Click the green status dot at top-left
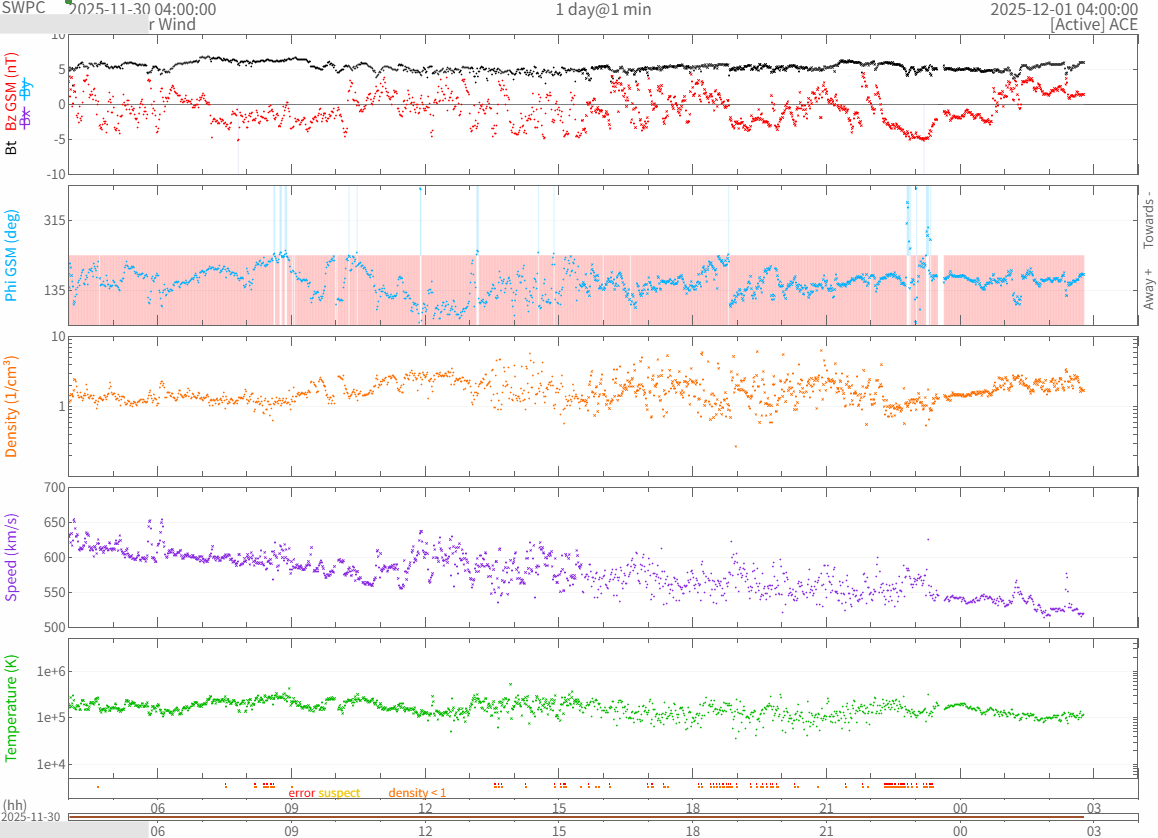The height and width of the screenshot is (838, 1158). [69, 2]
